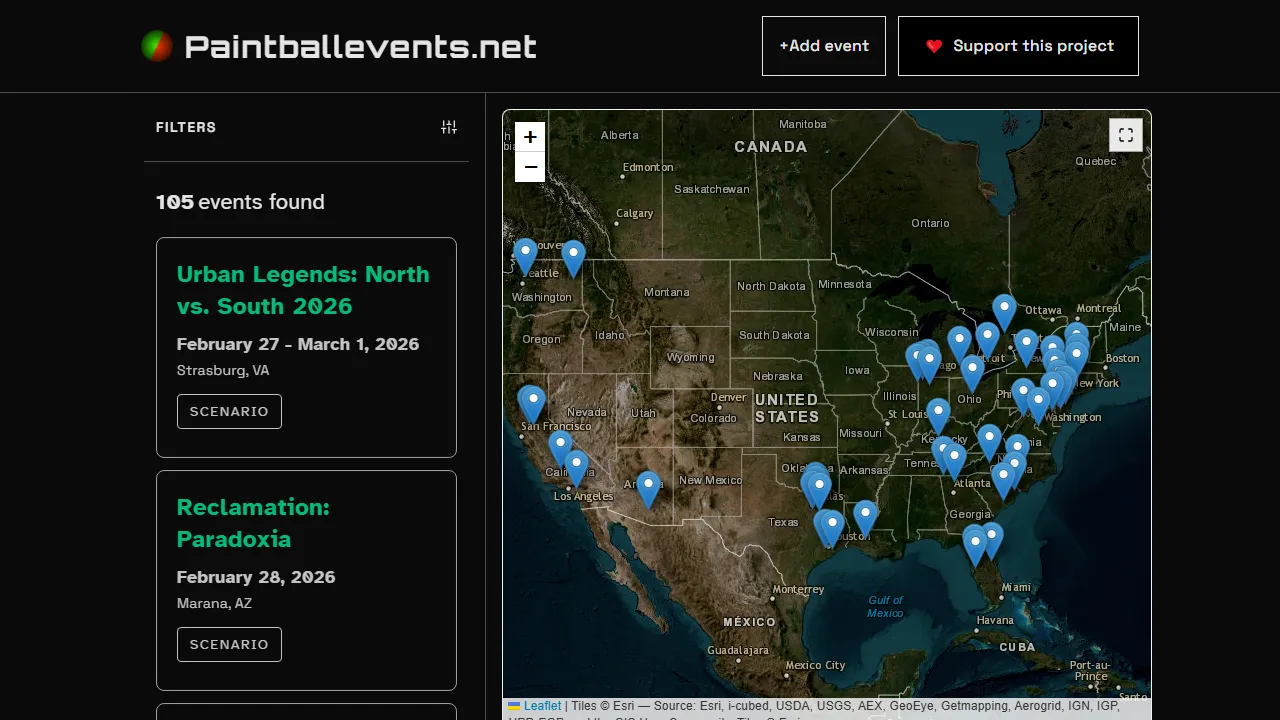This screenshot has width=1280, height=720.
Task: Click the map marker near Los Angeles
Action: [x=576, y=463]
